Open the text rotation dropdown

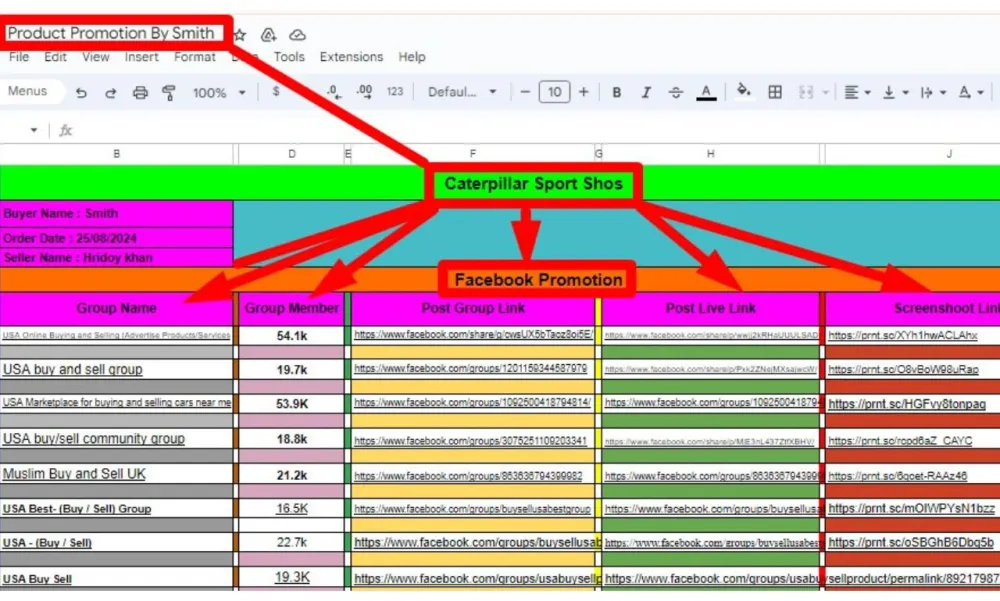pyautogui.click(x=971, y=93)
